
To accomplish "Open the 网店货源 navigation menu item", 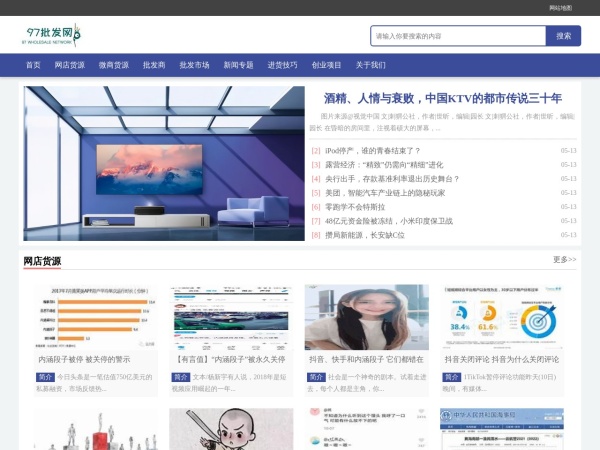I will coord(69,65).
